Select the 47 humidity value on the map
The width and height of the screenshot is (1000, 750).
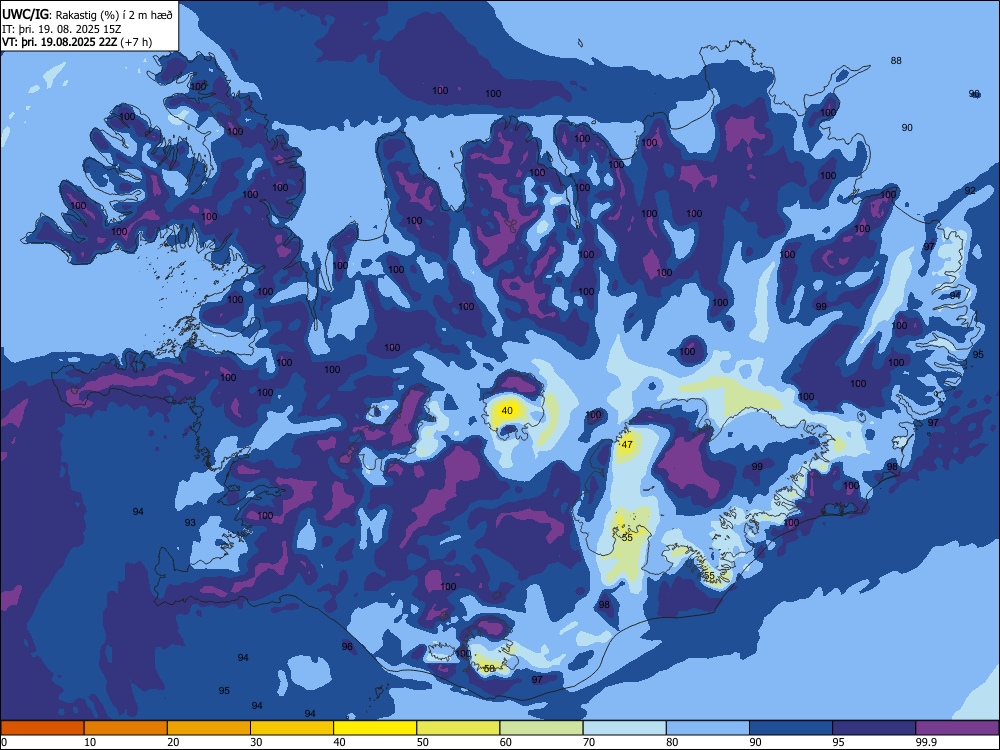(x=627, y=445)
